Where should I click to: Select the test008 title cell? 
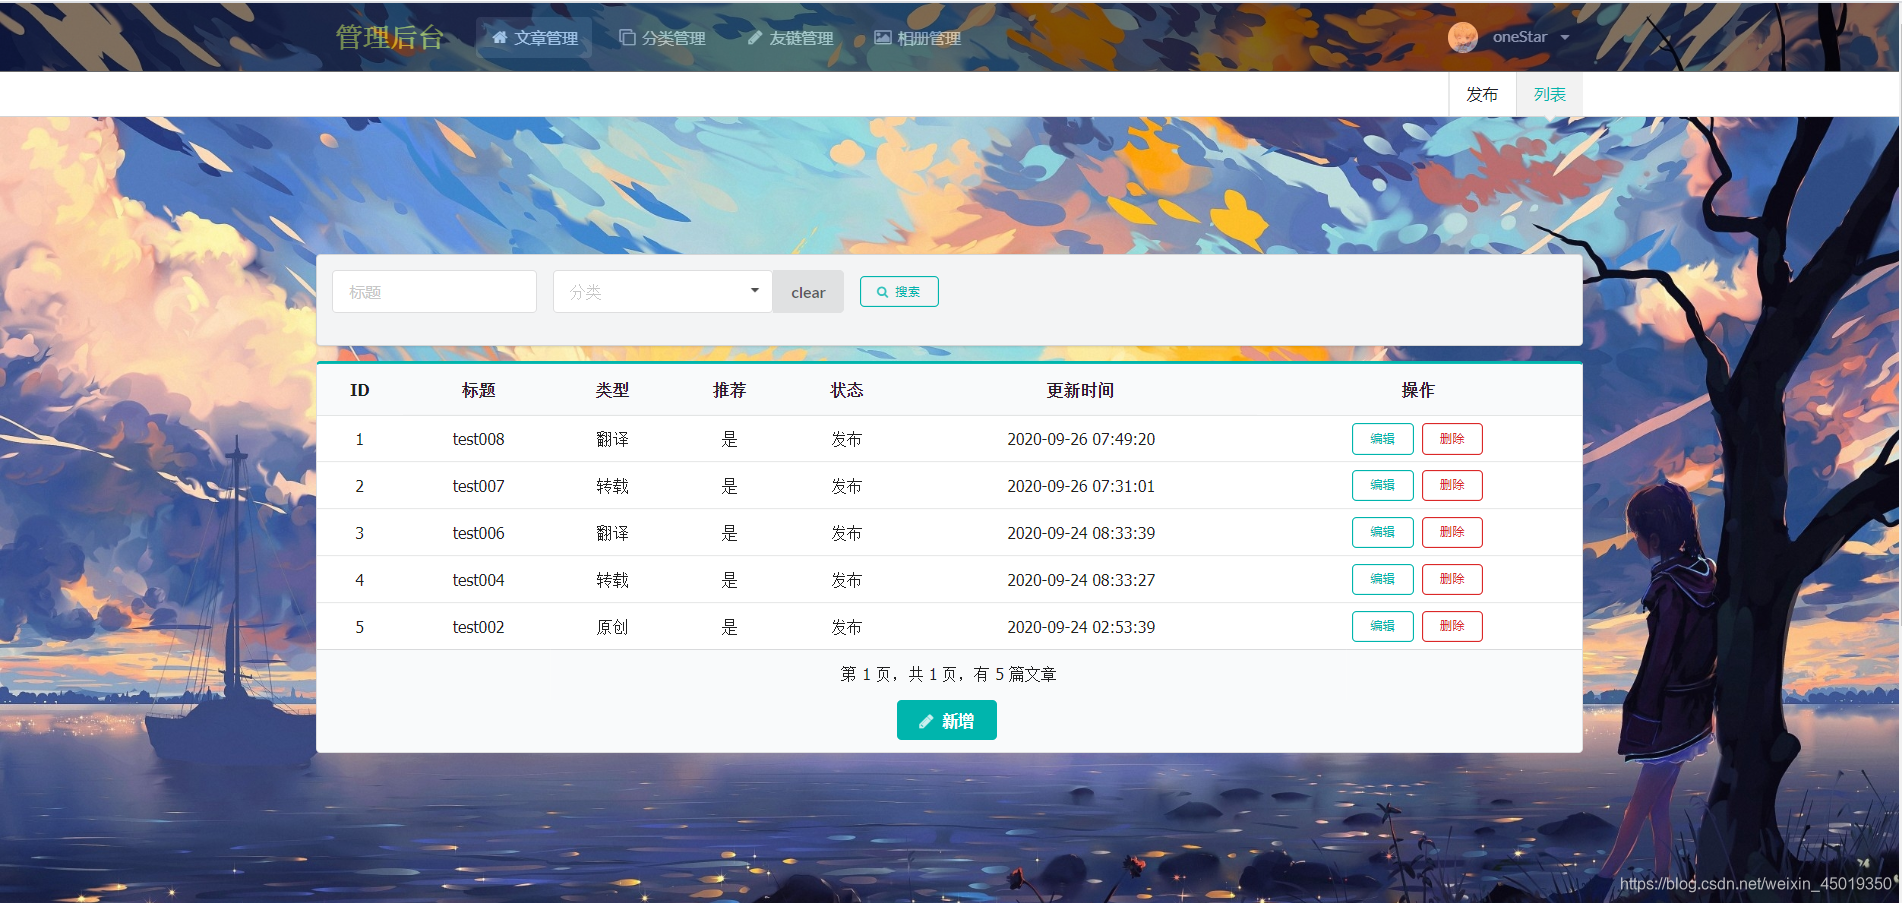coord(478,439)
